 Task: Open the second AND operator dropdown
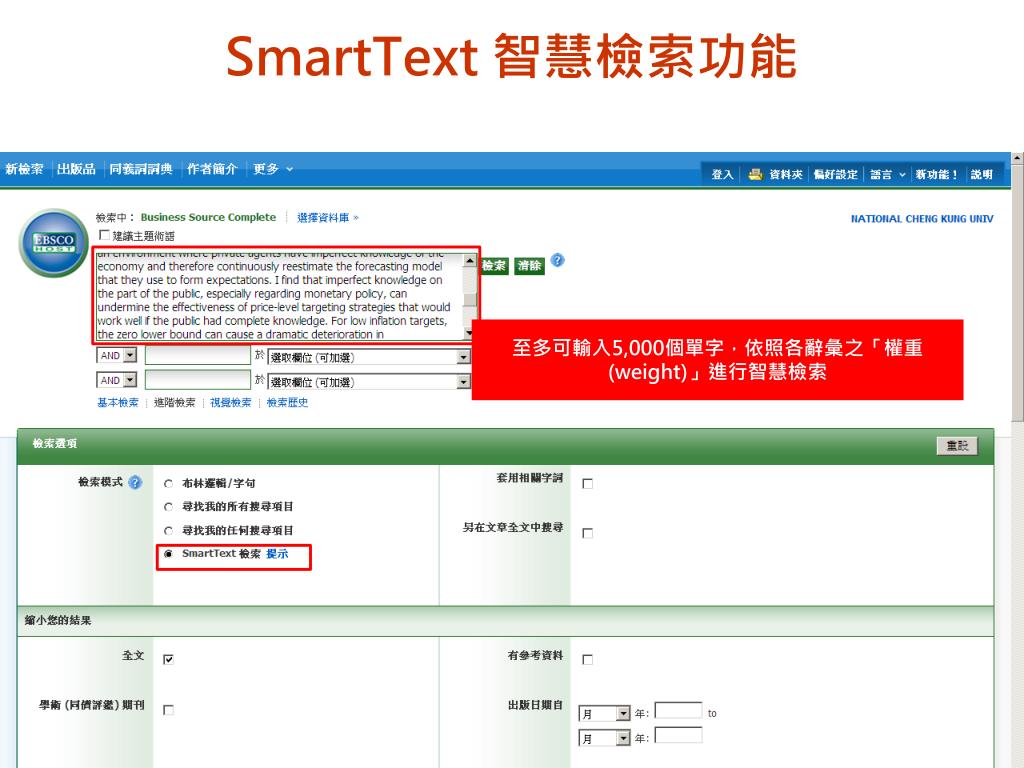(117, 380)
